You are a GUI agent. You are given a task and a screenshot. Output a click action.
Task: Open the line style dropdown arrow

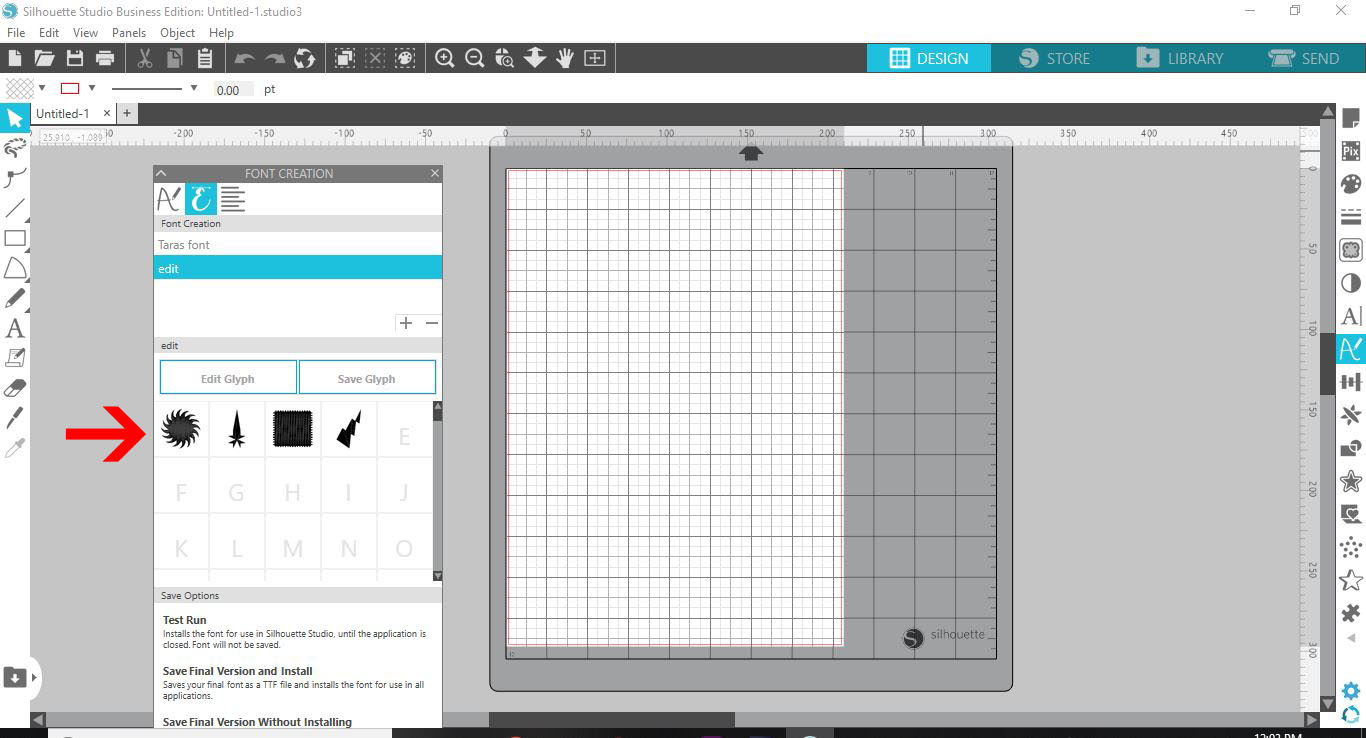194,88
